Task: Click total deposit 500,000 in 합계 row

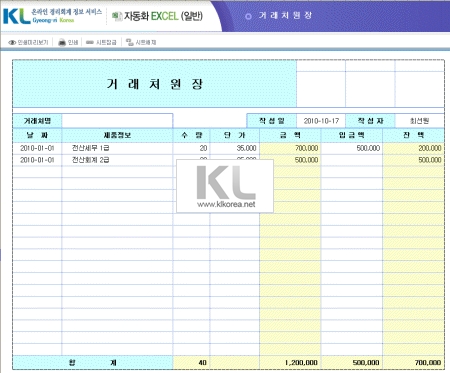Action: click(352, 363)
